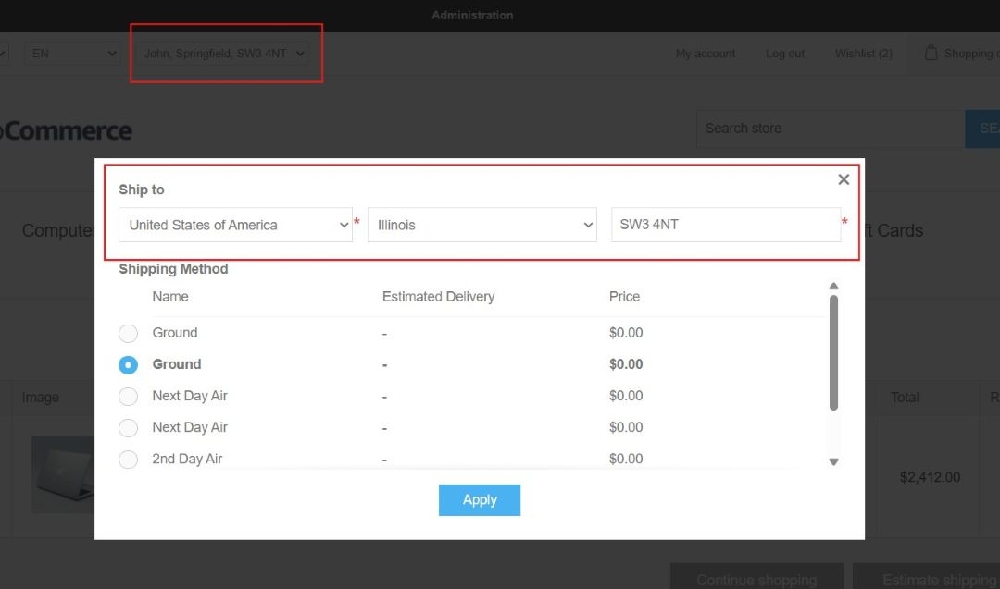Click Log out

[x=785, y=53]
